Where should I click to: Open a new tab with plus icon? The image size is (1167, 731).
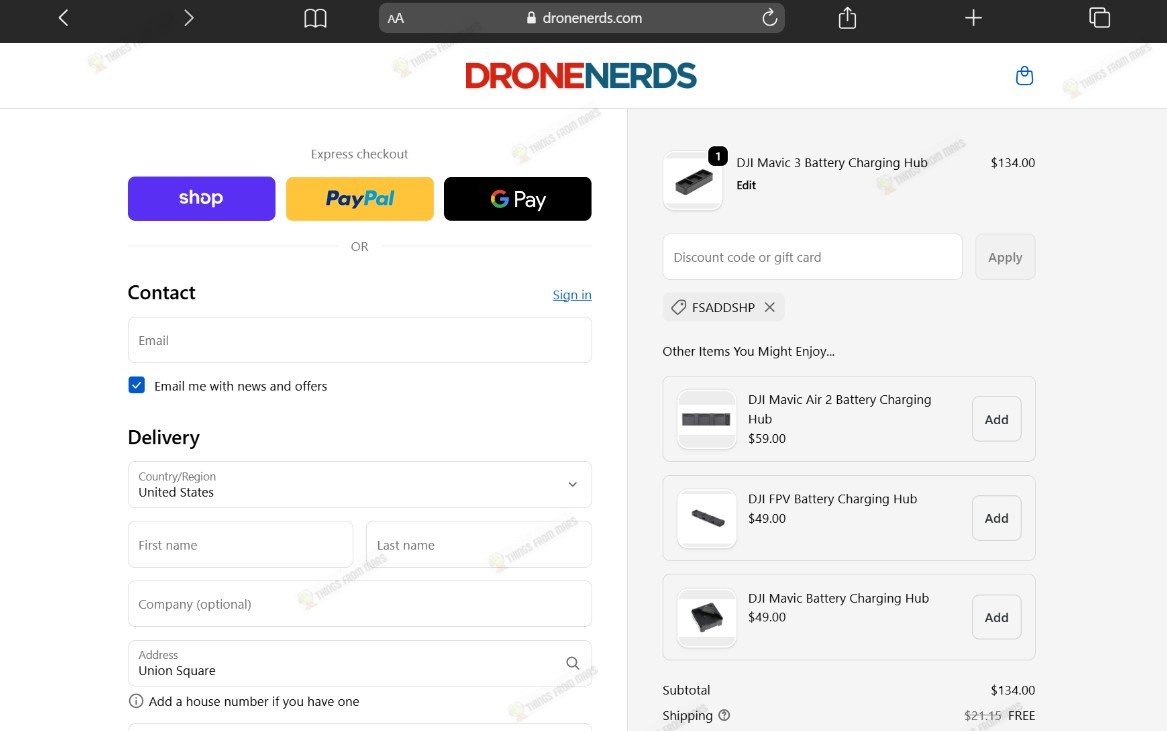click(x=973, y=18)
